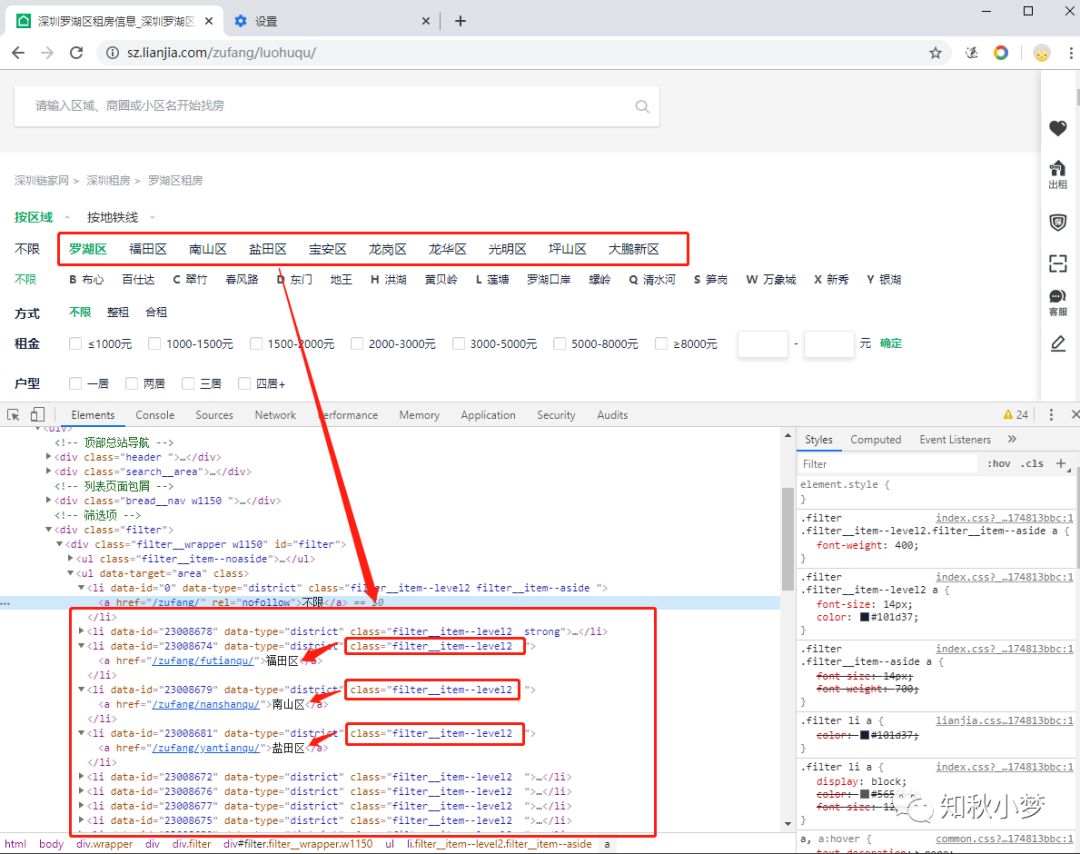Click the scan code sidebar icon

(x=1058, y=263)
